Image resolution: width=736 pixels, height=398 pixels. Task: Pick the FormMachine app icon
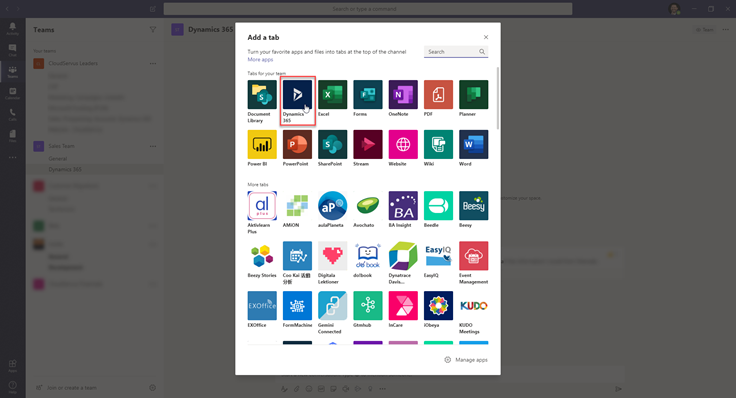point(297,306)
